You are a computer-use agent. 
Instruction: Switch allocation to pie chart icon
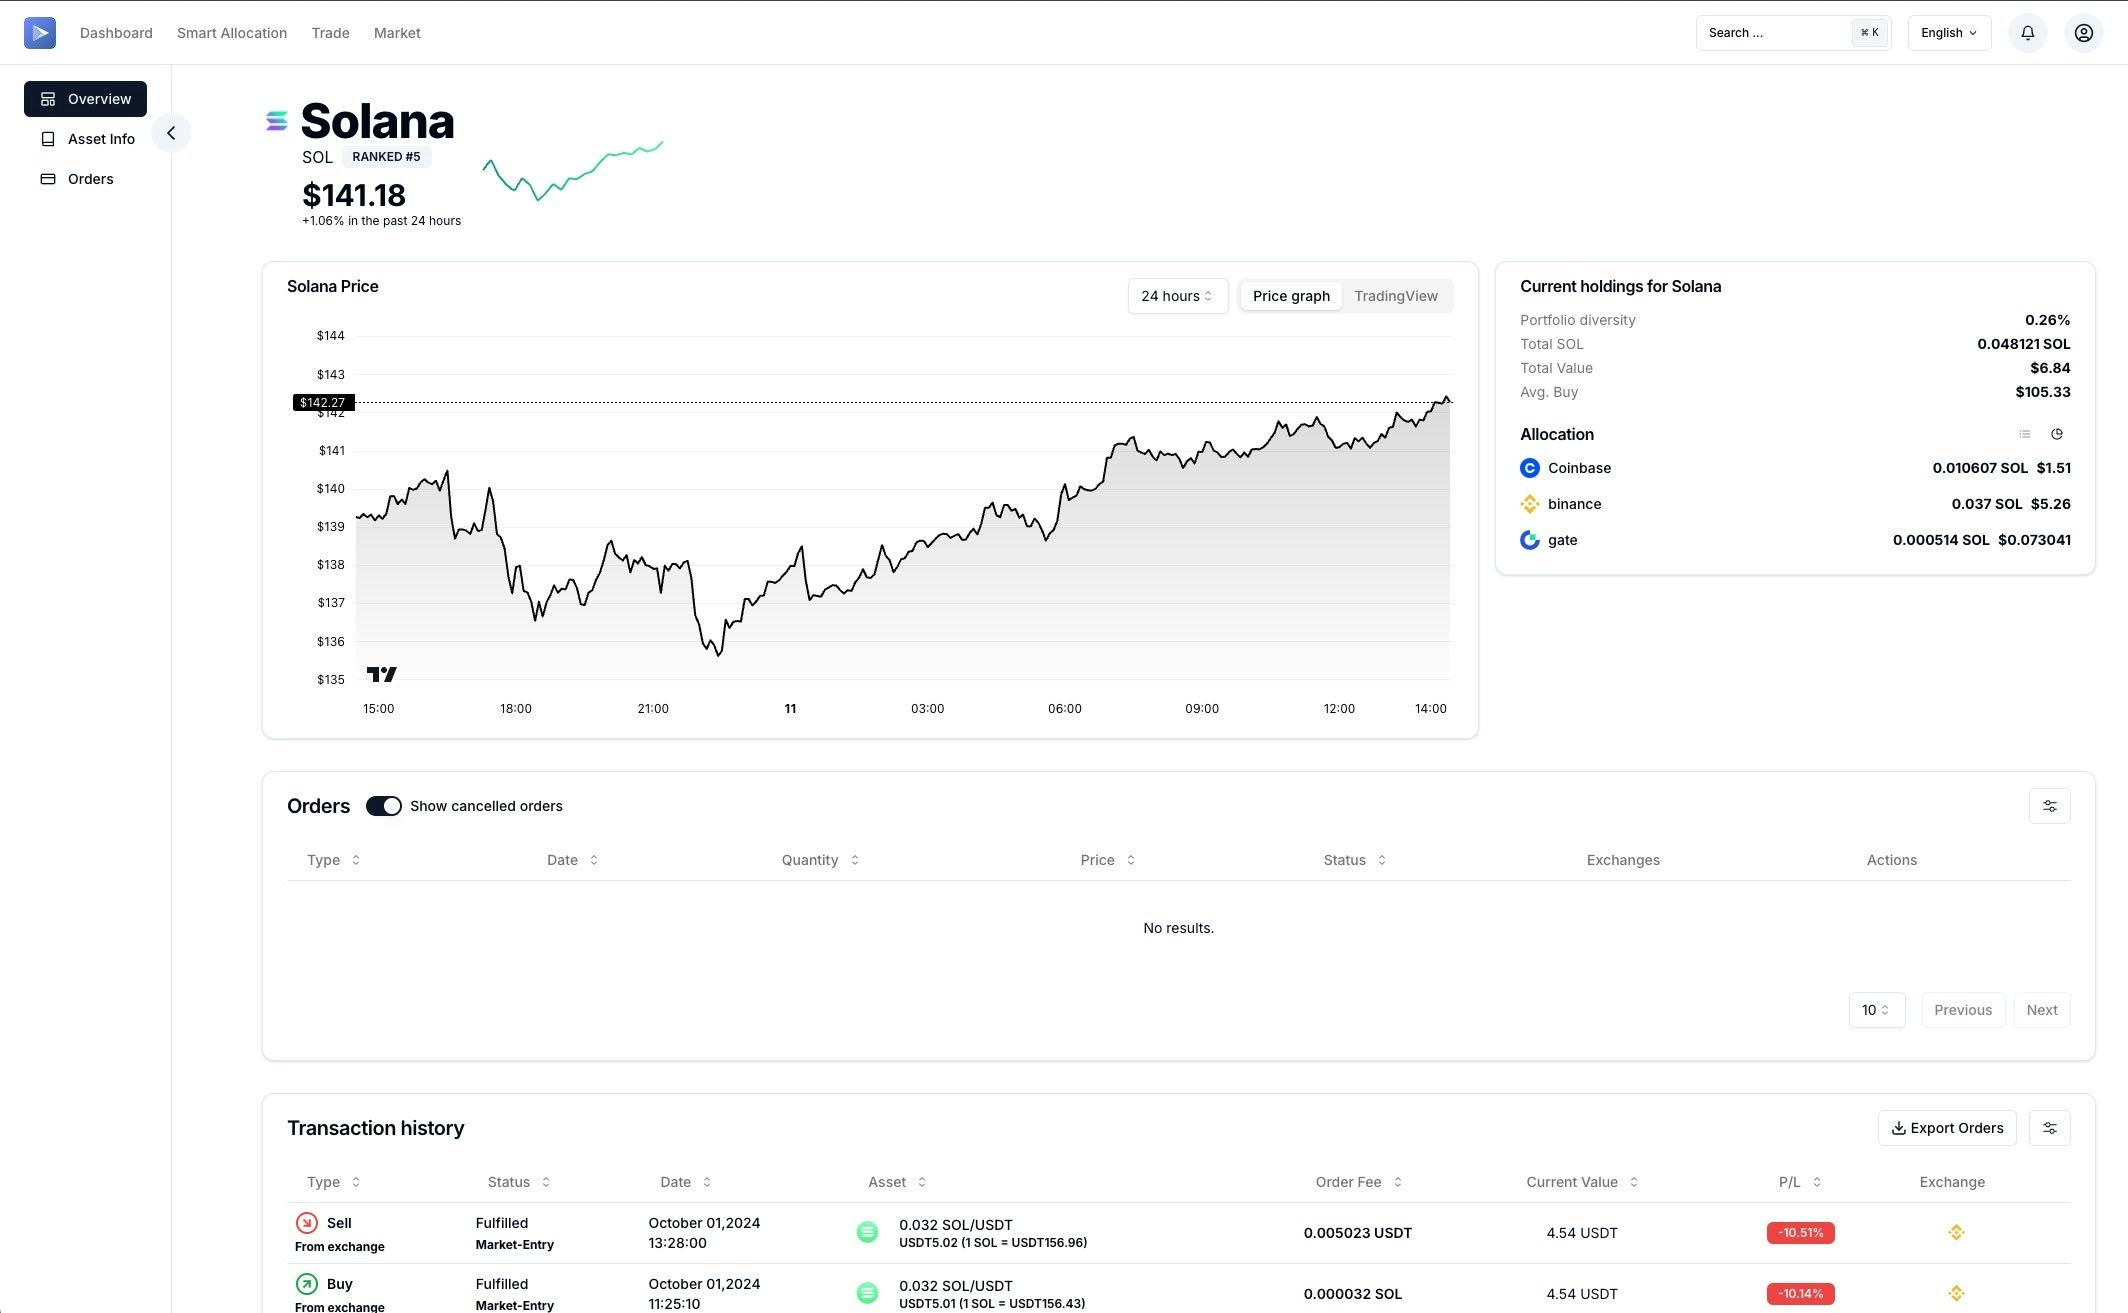point(2056,434)
